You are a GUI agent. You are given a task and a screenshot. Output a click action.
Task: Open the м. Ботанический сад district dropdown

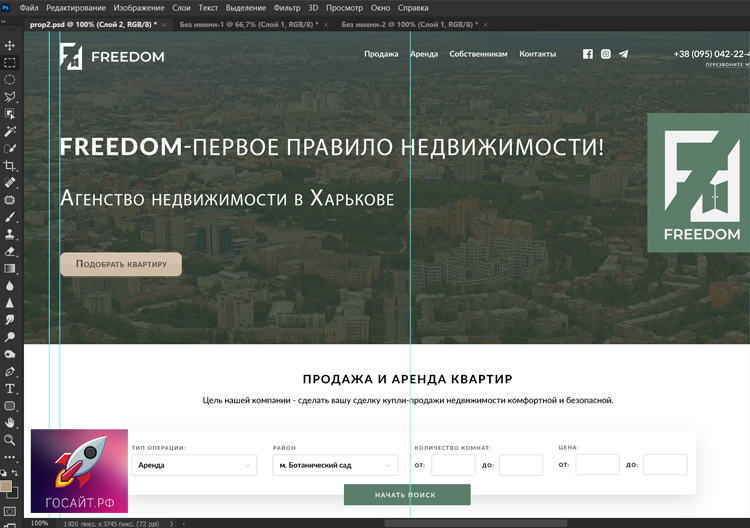[335, 465]
